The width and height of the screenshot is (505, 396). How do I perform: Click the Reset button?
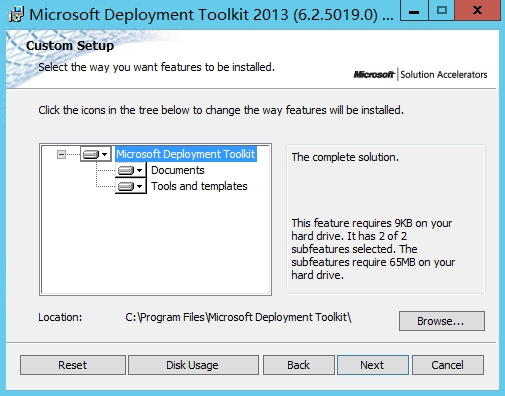[x=73, y=365]
